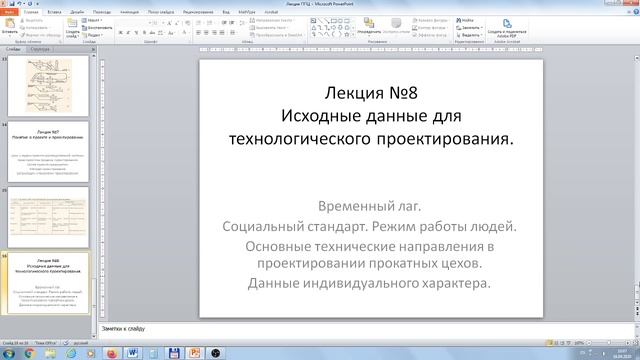Switch to Transitions (Переходы) ribbon tab
This screenshot has width=640, height=360.
pyautogui.click(x=102, y=12)
